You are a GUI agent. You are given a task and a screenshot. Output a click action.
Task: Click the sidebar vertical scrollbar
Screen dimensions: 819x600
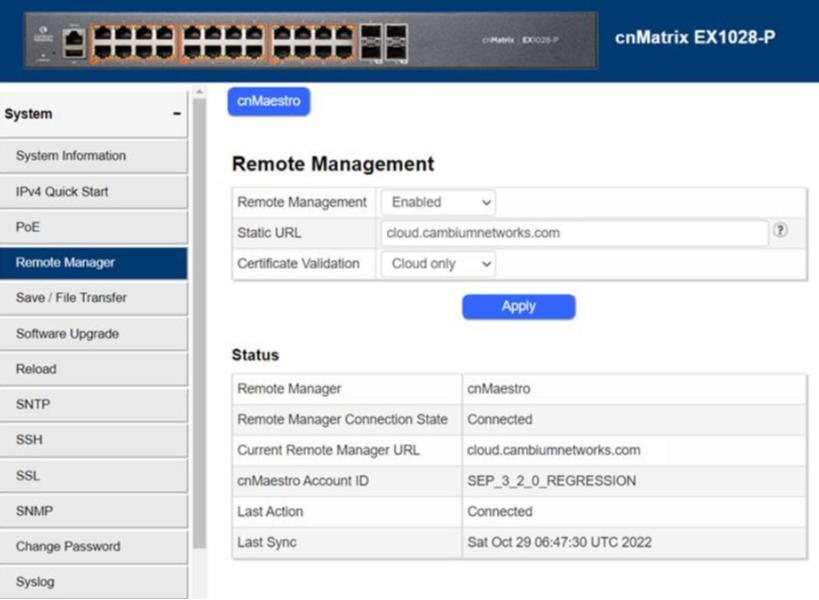pos(199,324)
